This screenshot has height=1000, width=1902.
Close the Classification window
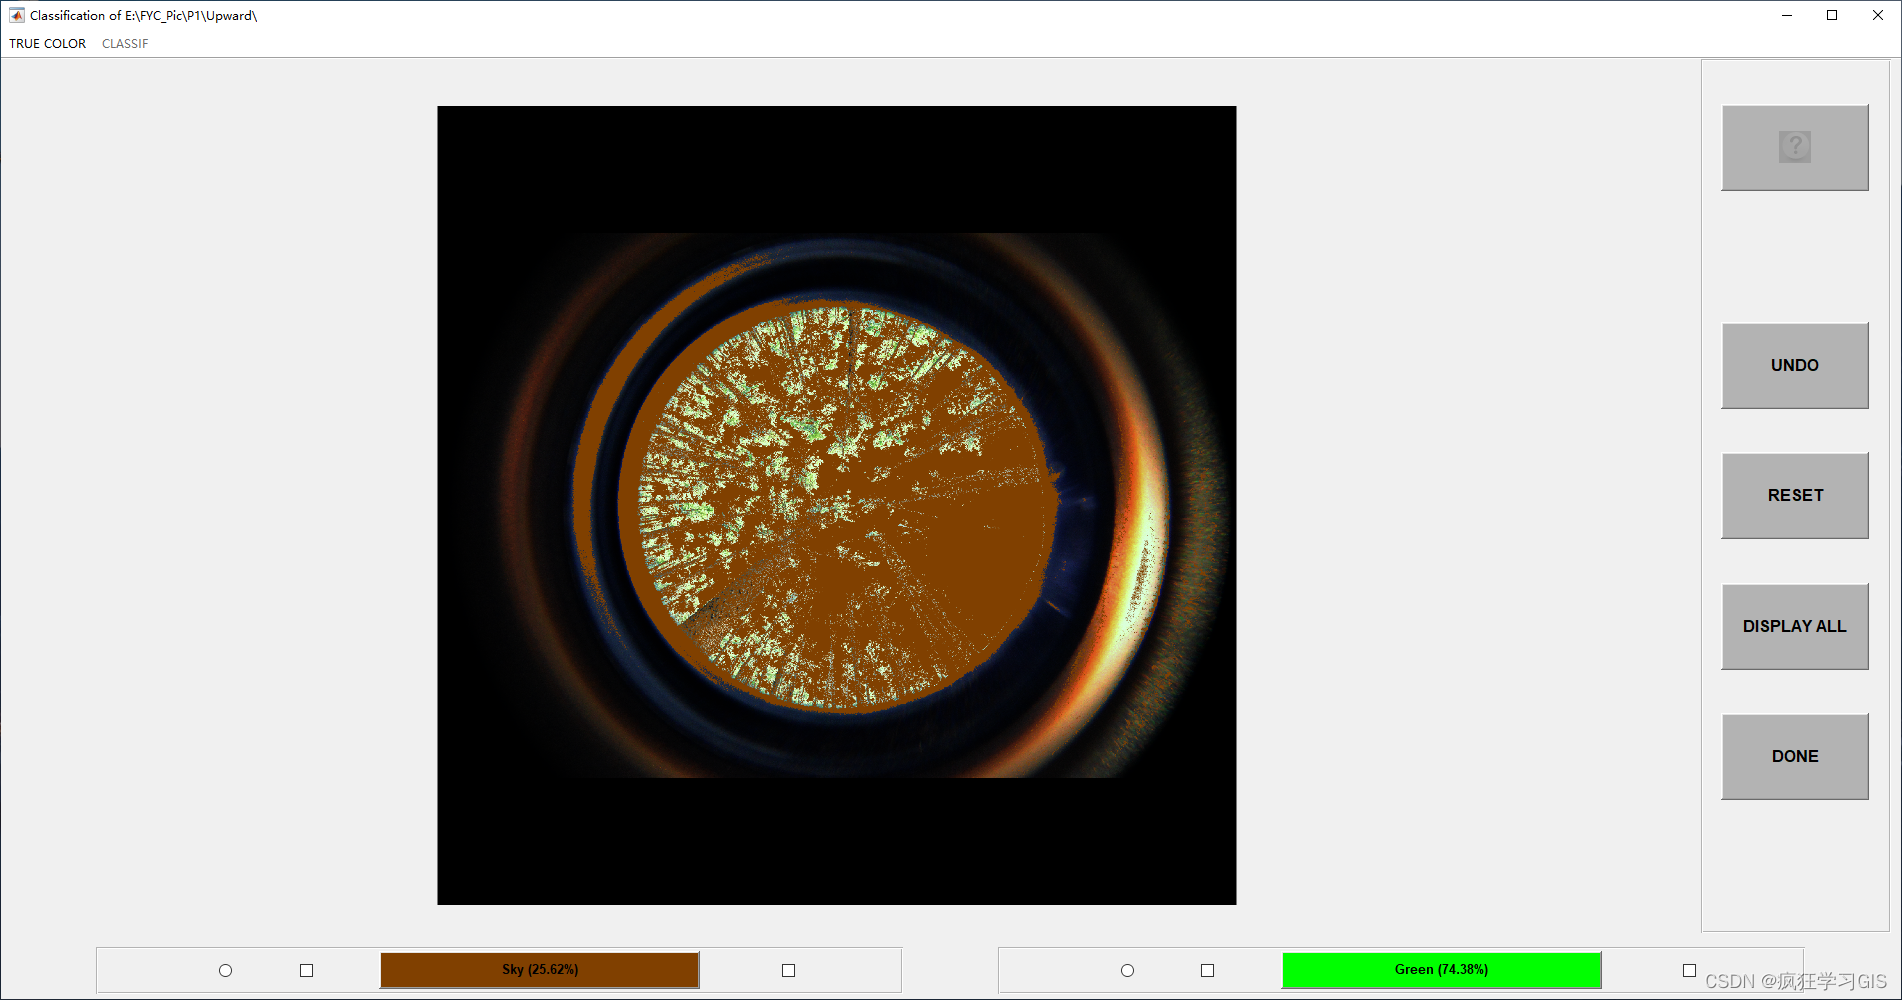click(x=1878, y=15)
